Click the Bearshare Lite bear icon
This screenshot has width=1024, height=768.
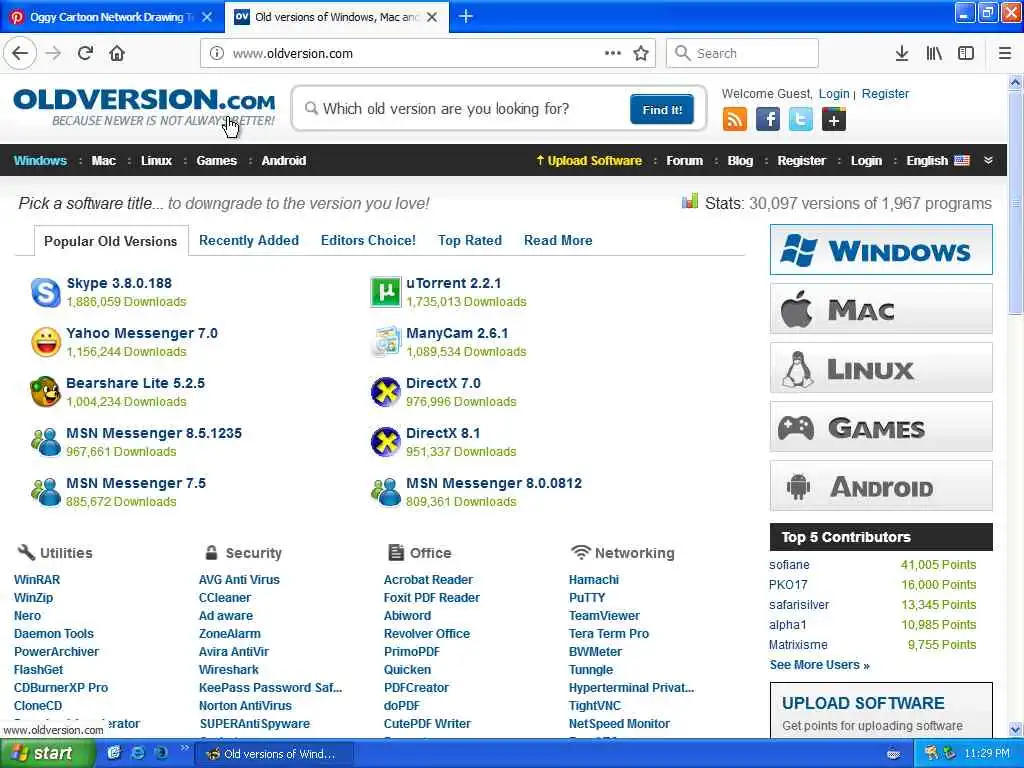(46, 392)
